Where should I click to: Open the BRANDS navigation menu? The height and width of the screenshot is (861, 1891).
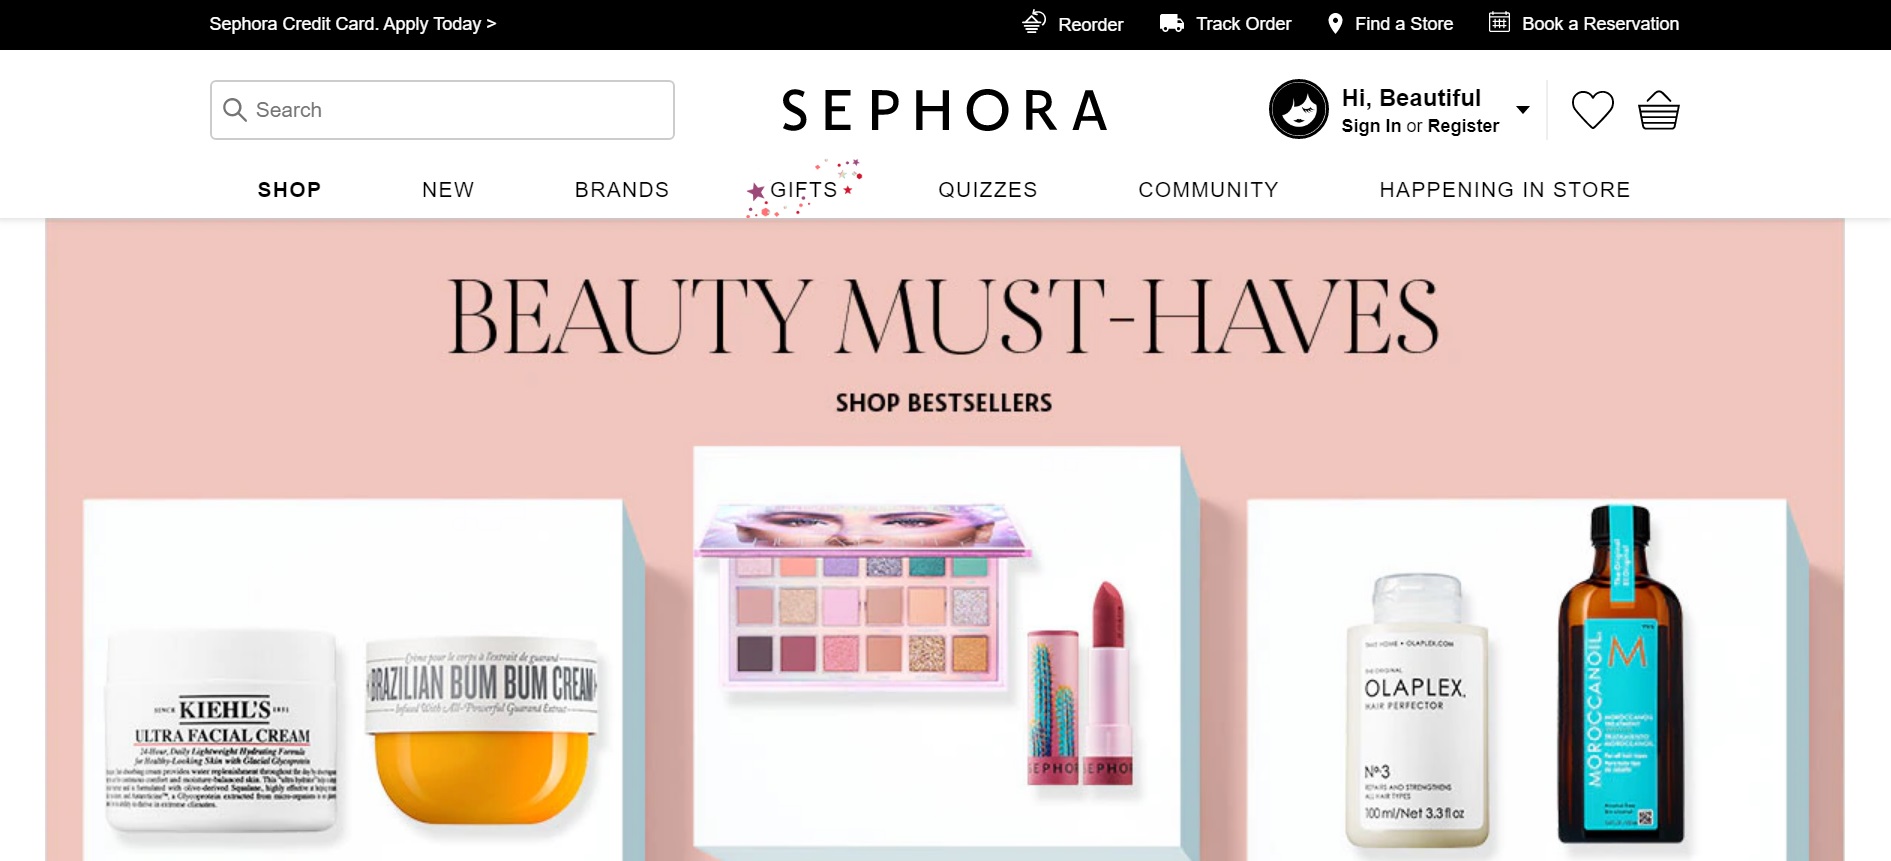(x=622, y=190)
